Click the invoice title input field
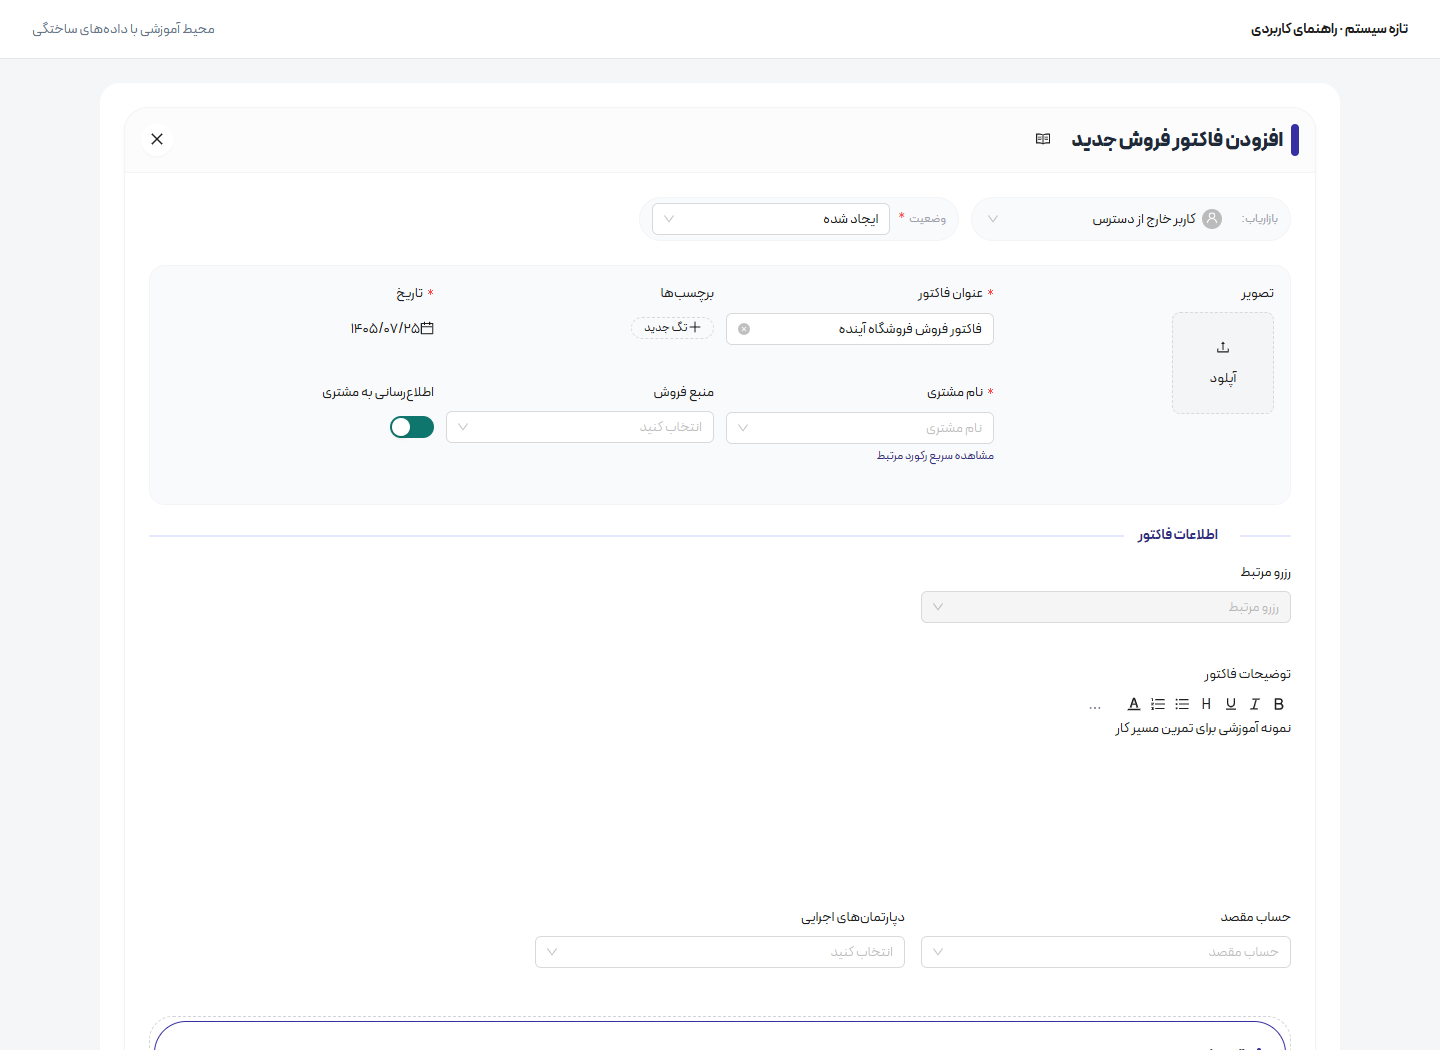 click(860, 329)
